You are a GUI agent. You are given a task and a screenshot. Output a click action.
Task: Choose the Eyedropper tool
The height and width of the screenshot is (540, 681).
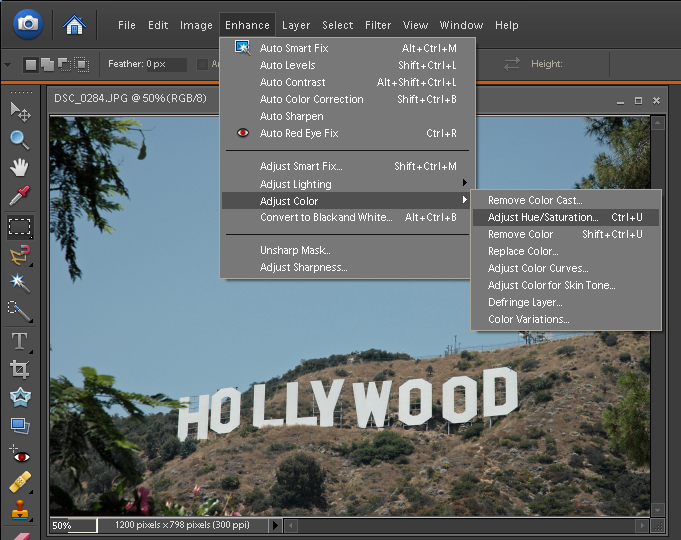[x=20, y=195]
